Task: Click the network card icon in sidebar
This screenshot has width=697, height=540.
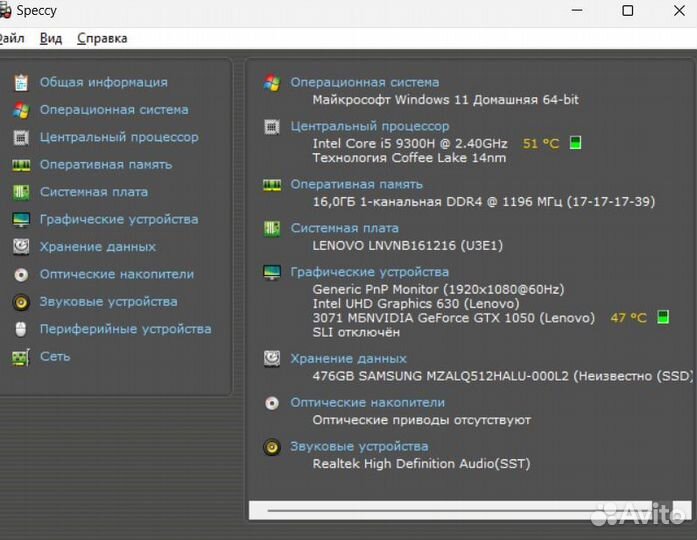Action: (x=21, y=357)
